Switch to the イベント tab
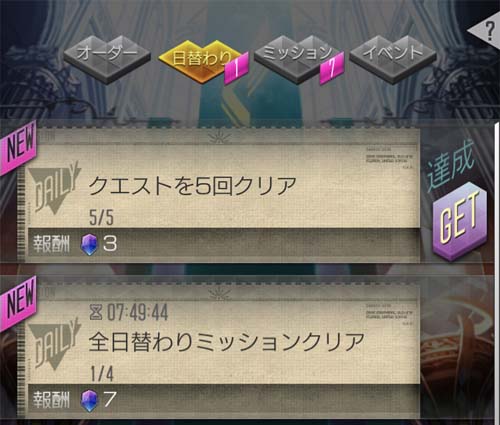Viewport: 500px width, 425px height. pos(393,57)
